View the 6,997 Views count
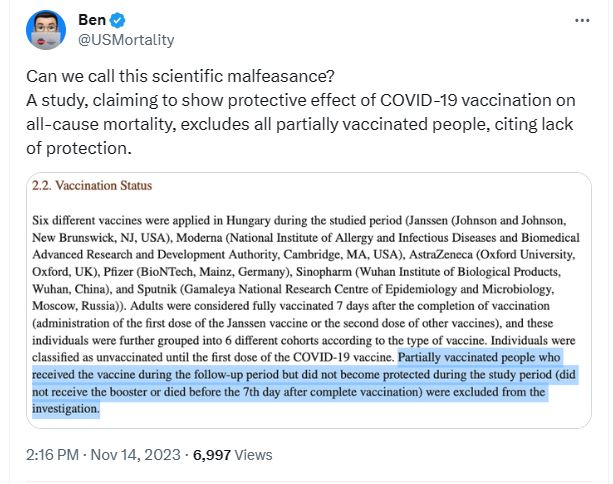 232,455
